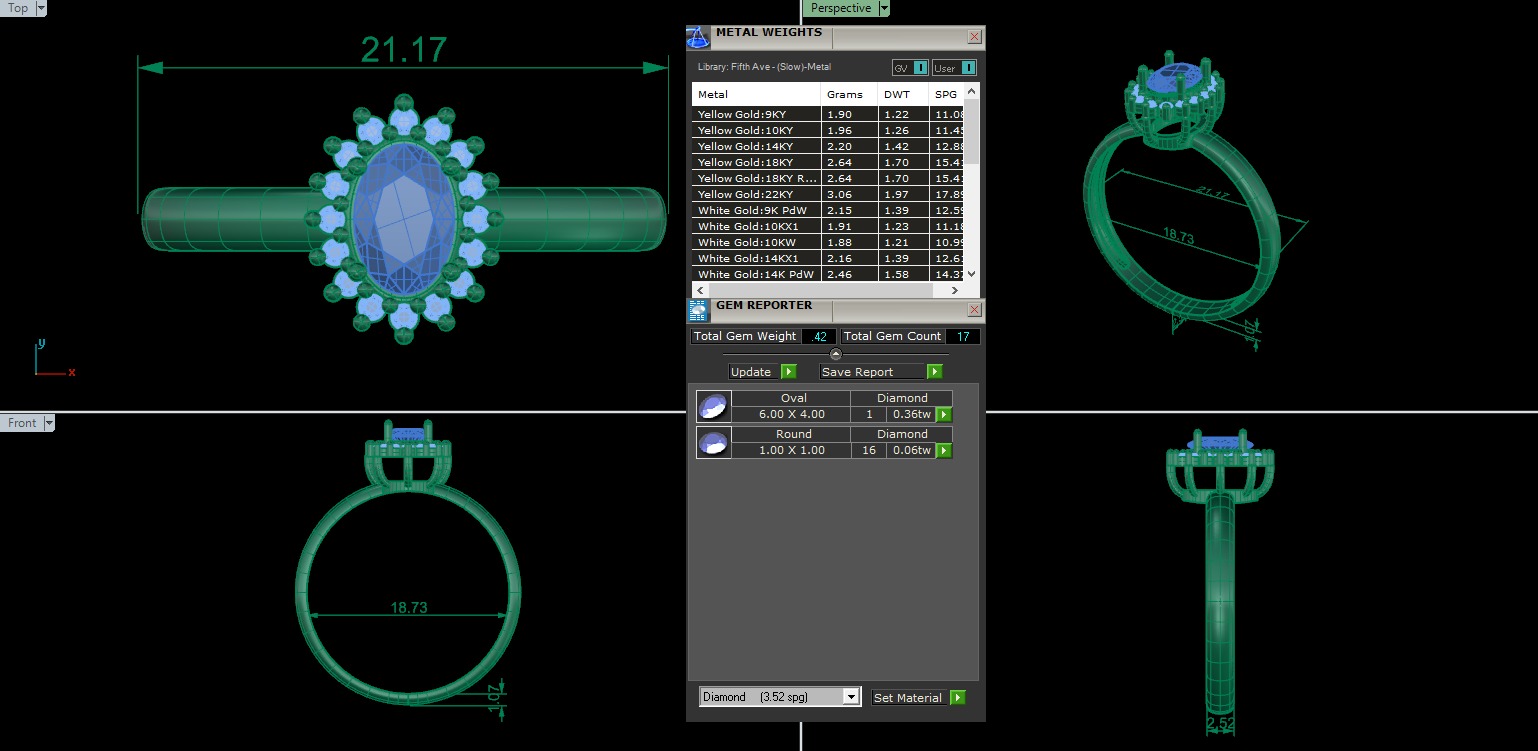The width and height of the screenshot is (1538, 751).
Task: Select the Yellow Gold:9KY row
Action: tap(828, 115)
